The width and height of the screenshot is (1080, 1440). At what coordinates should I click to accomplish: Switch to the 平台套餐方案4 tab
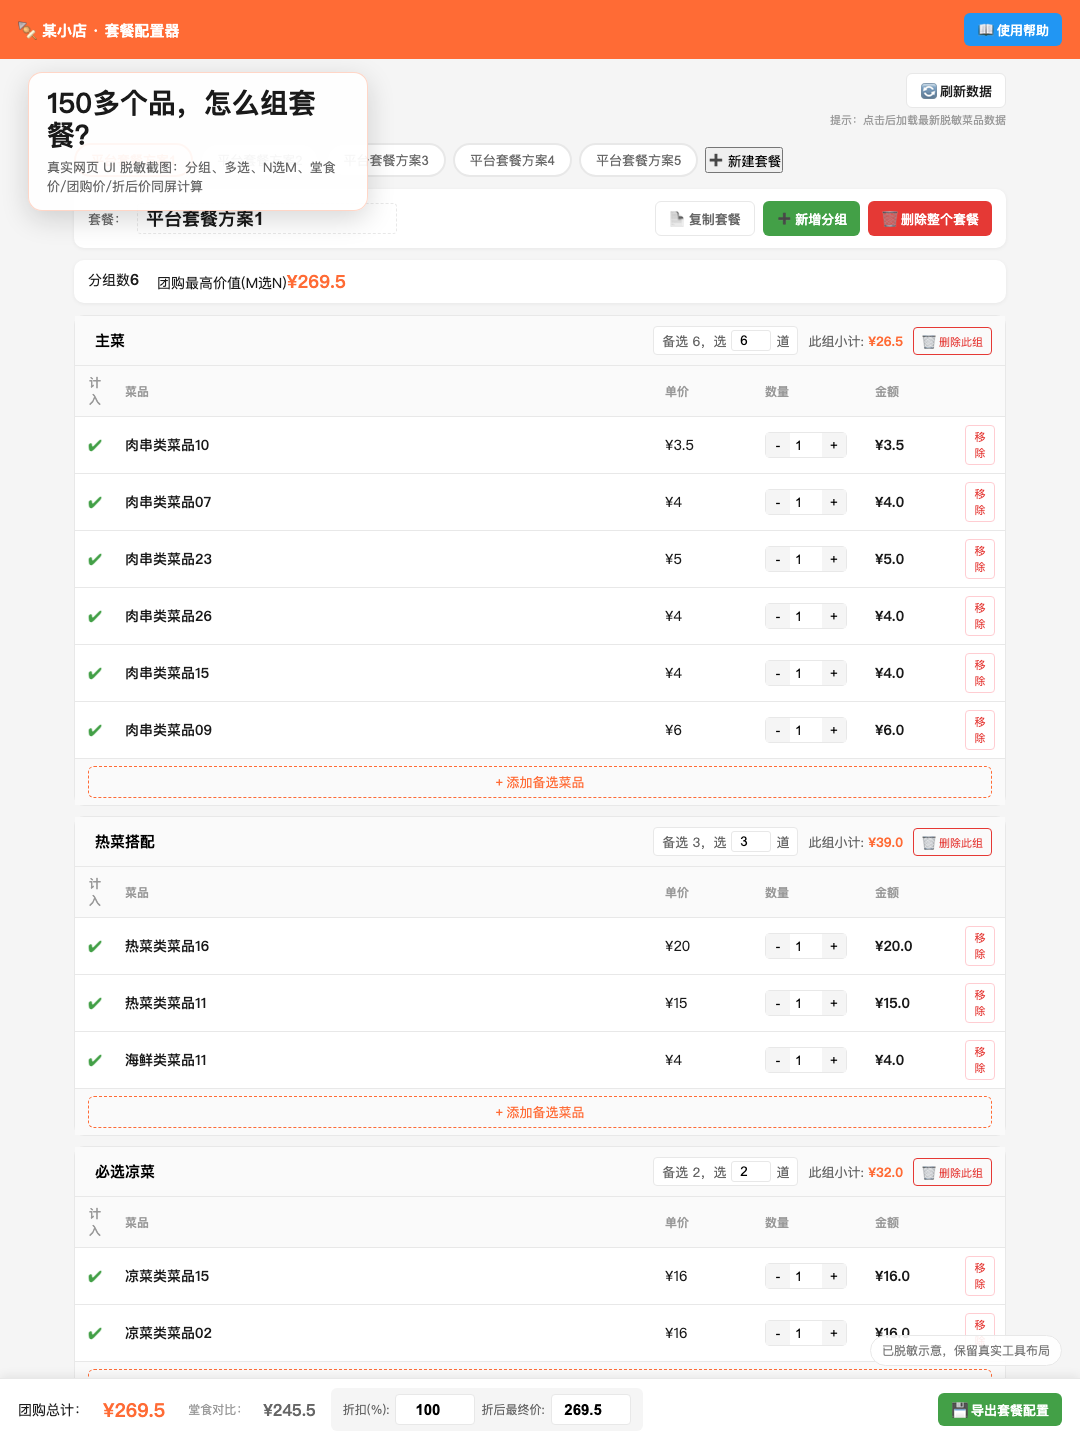512,160
